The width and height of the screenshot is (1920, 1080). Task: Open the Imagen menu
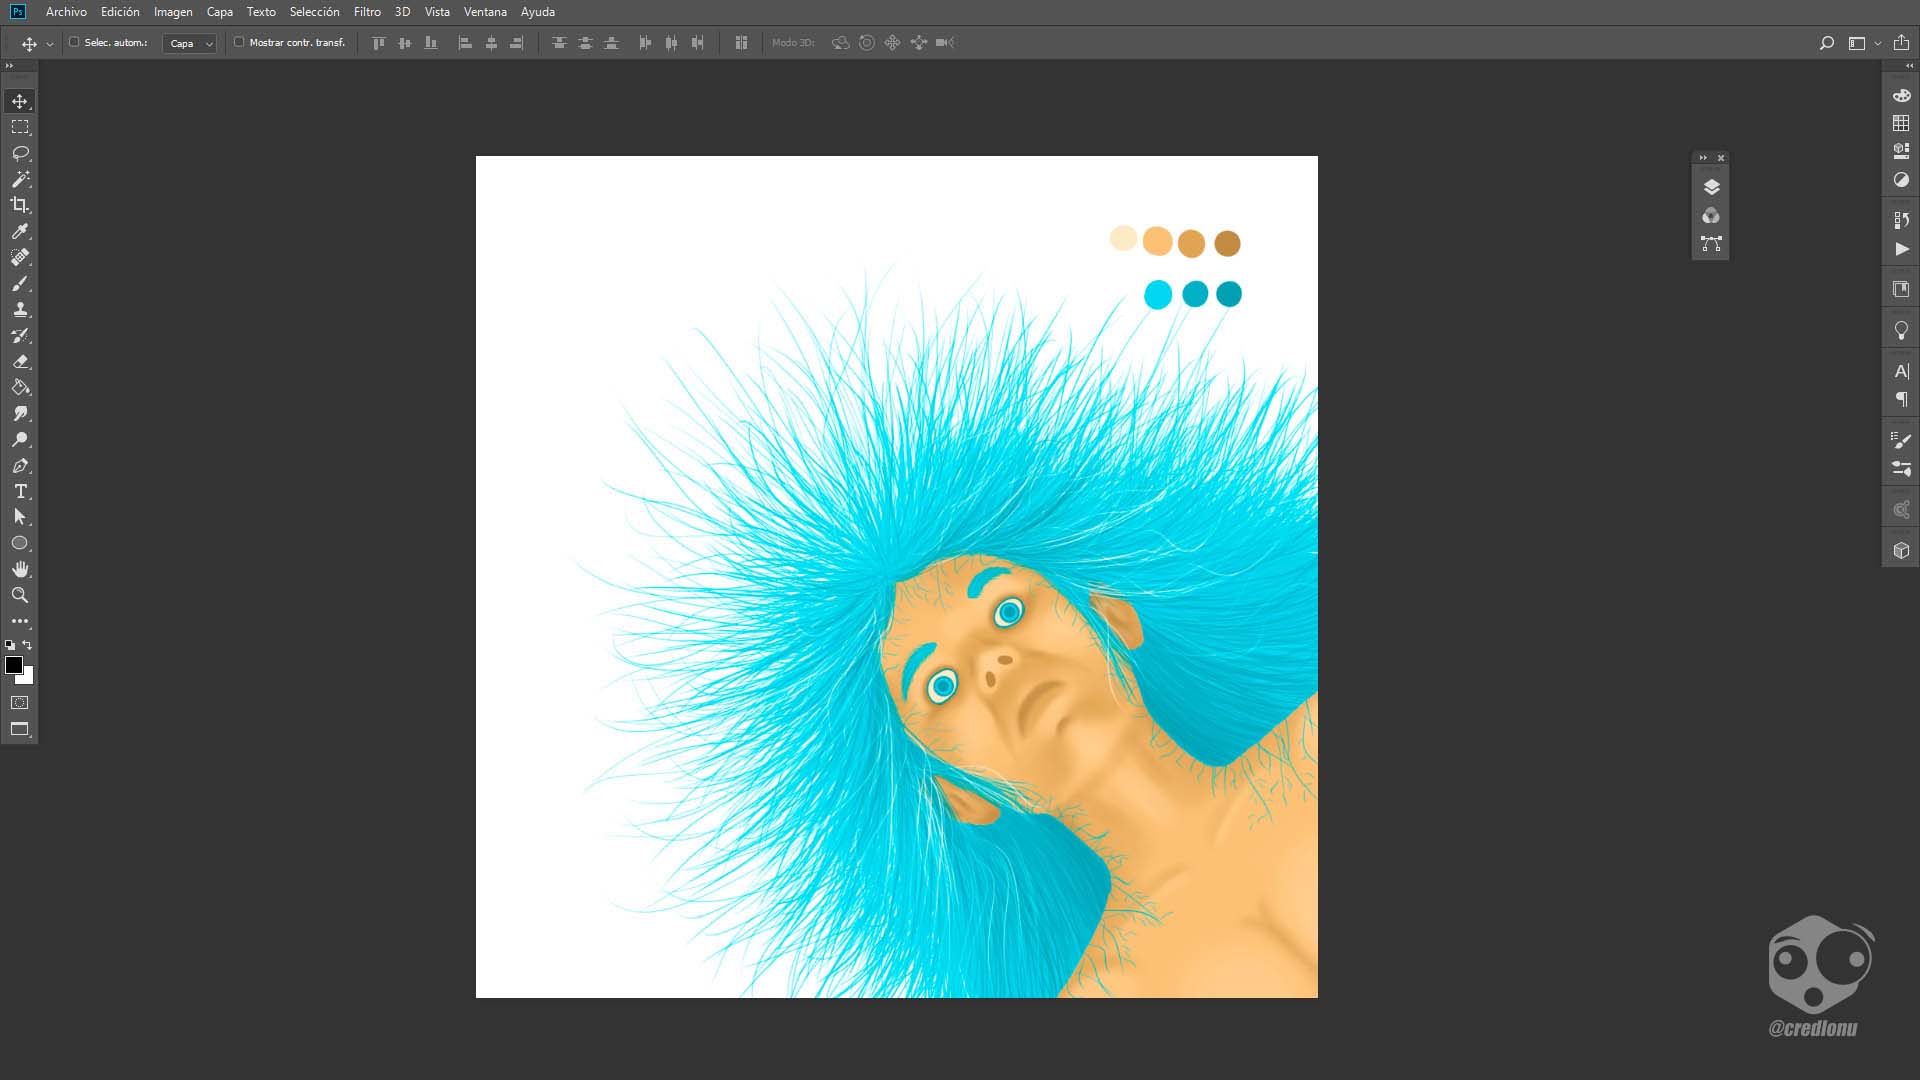click(173, 12)
